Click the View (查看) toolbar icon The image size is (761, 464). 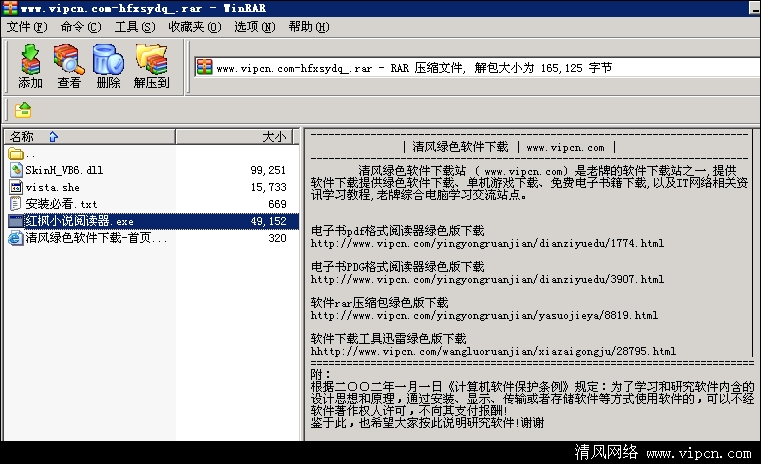click(69, 66)
